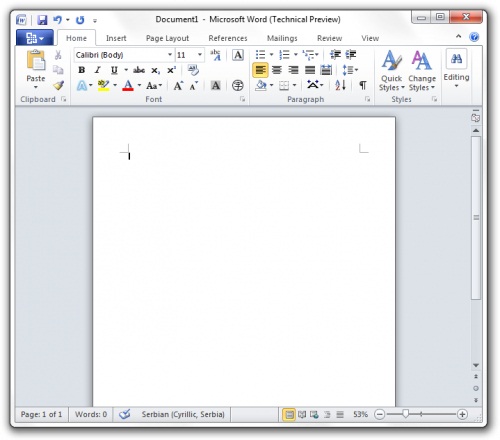Click the spelling proofing status icon

pyautogui.click(x=125, y=414)
